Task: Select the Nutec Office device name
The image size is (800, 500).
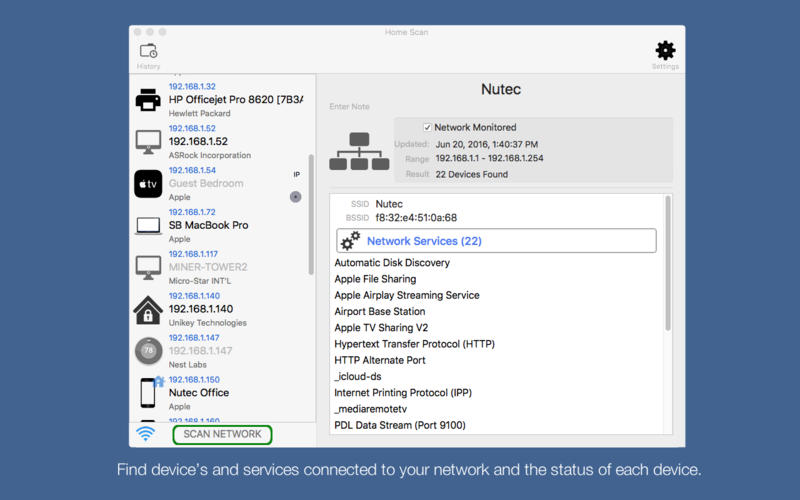Action: [199, 392]
